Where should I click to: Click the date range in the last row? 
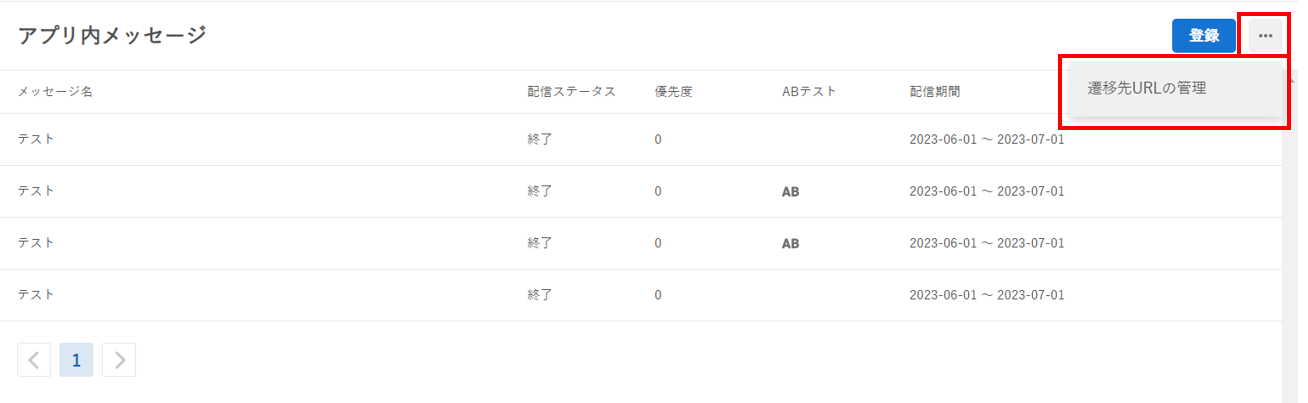(x=987, y=295)
